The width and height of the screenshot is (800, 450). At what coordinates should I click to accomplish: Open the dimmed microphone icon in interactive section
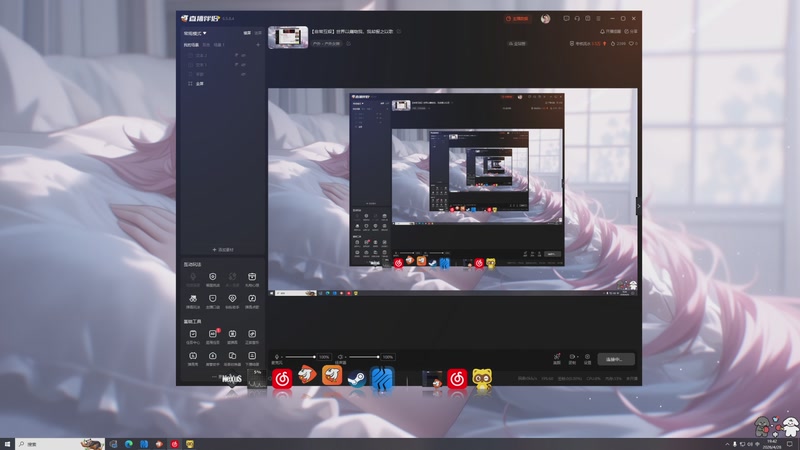(x=193, y=279)
